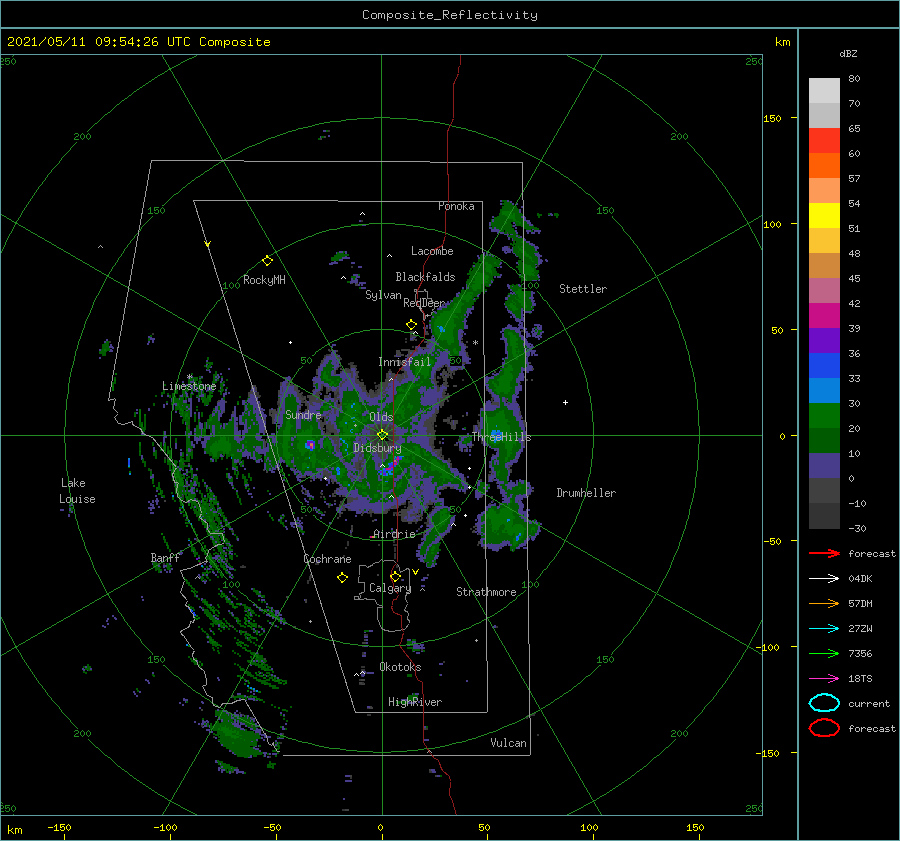The width and height of the screenshot is (900, 841).
Task: Click the white 04DK arrow in legend
Action: coord(824,579)
